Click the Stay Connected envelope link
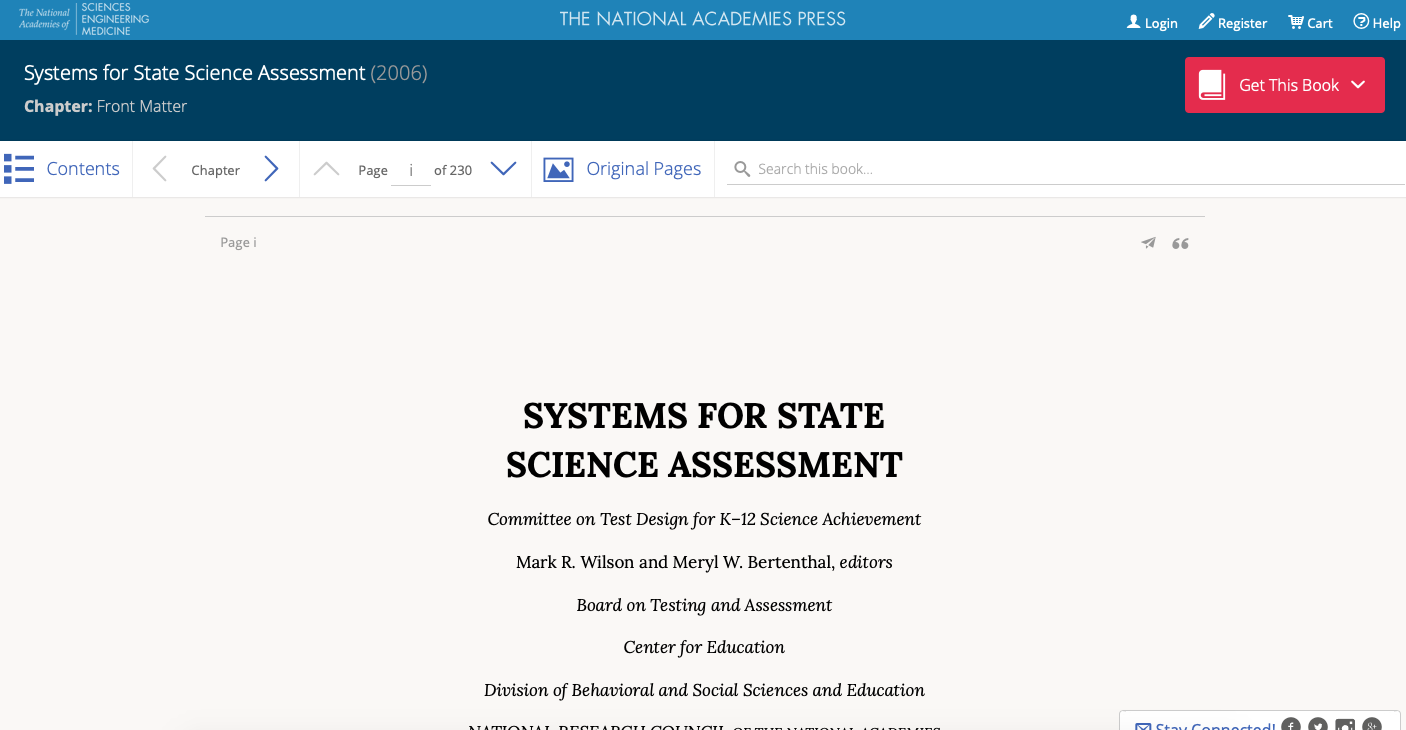Image resolution: width=1406 pixels, height=730 pixels. (x=1205, y=725)
